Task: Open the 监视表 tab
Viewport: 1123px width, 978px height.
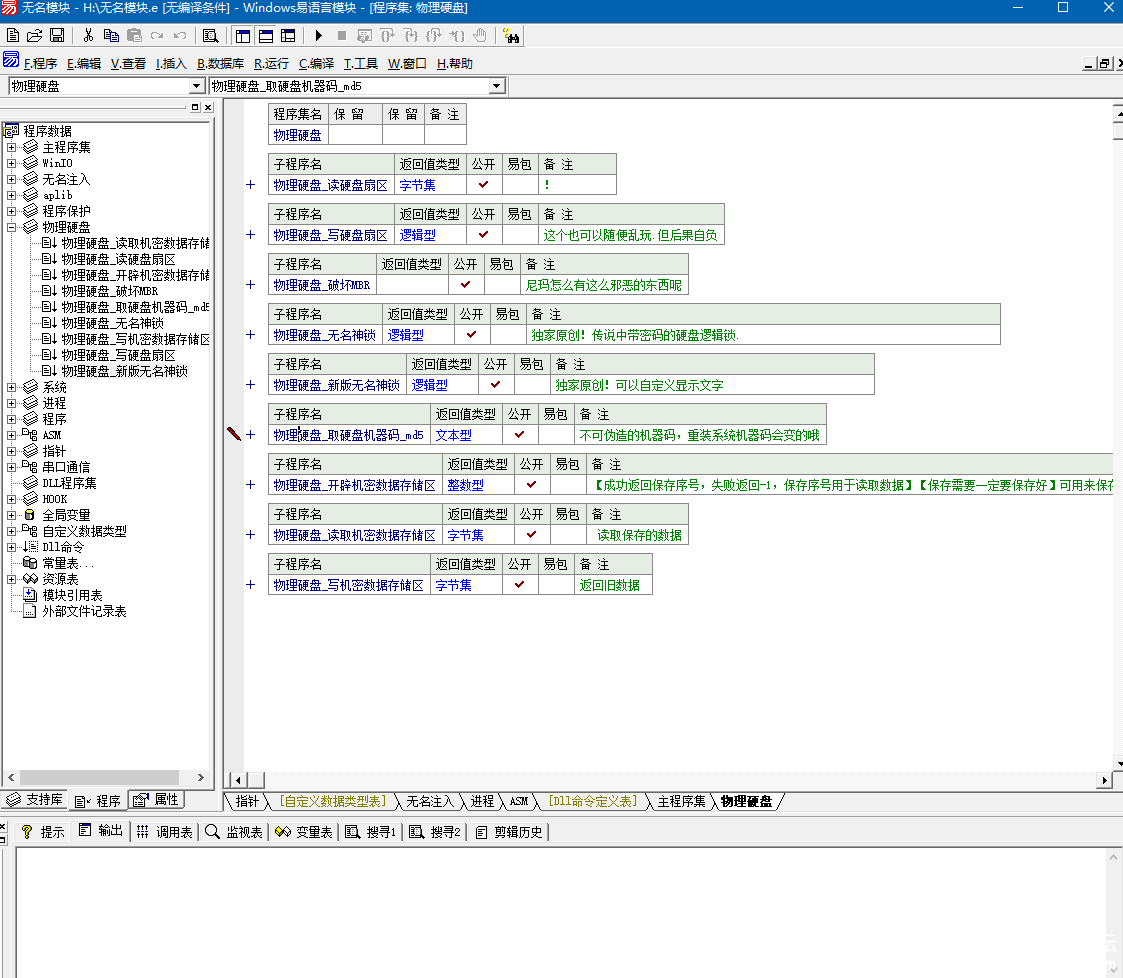Action: (234, 832)
